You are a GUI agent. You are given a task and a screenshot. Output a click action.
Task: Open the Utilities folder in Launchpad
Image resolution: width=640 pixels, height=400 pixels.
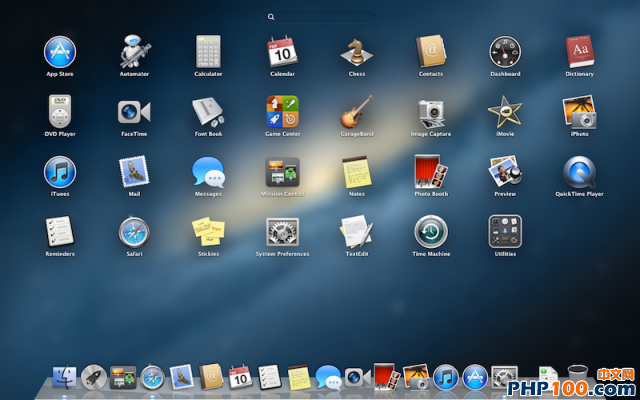(505, 231)
